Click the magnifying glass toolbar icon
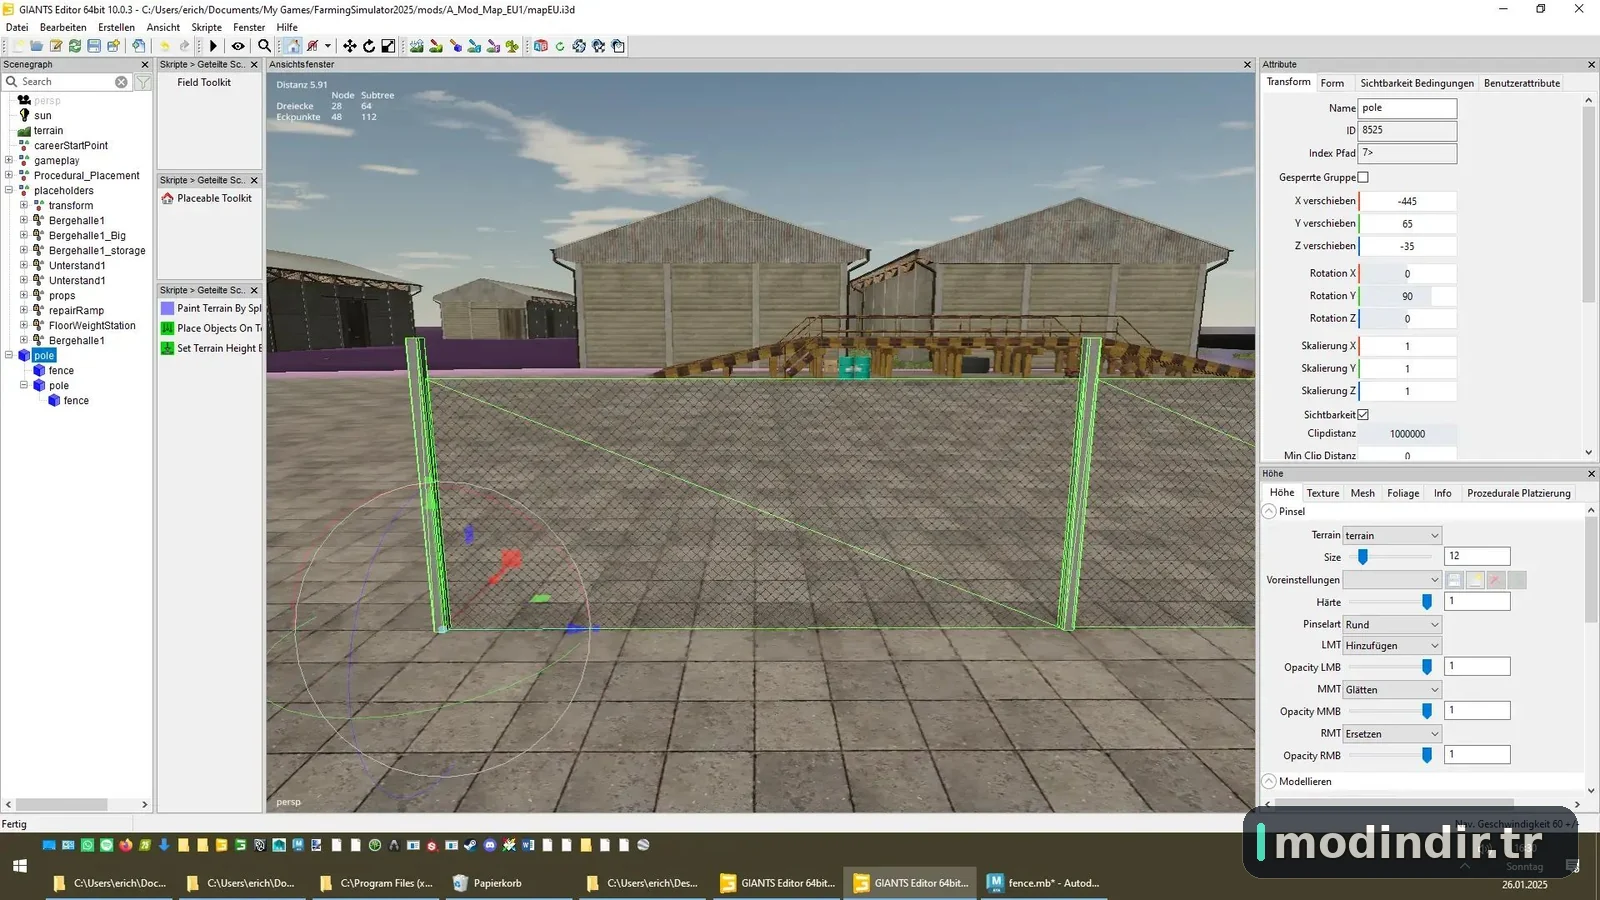 pos(264,46)
